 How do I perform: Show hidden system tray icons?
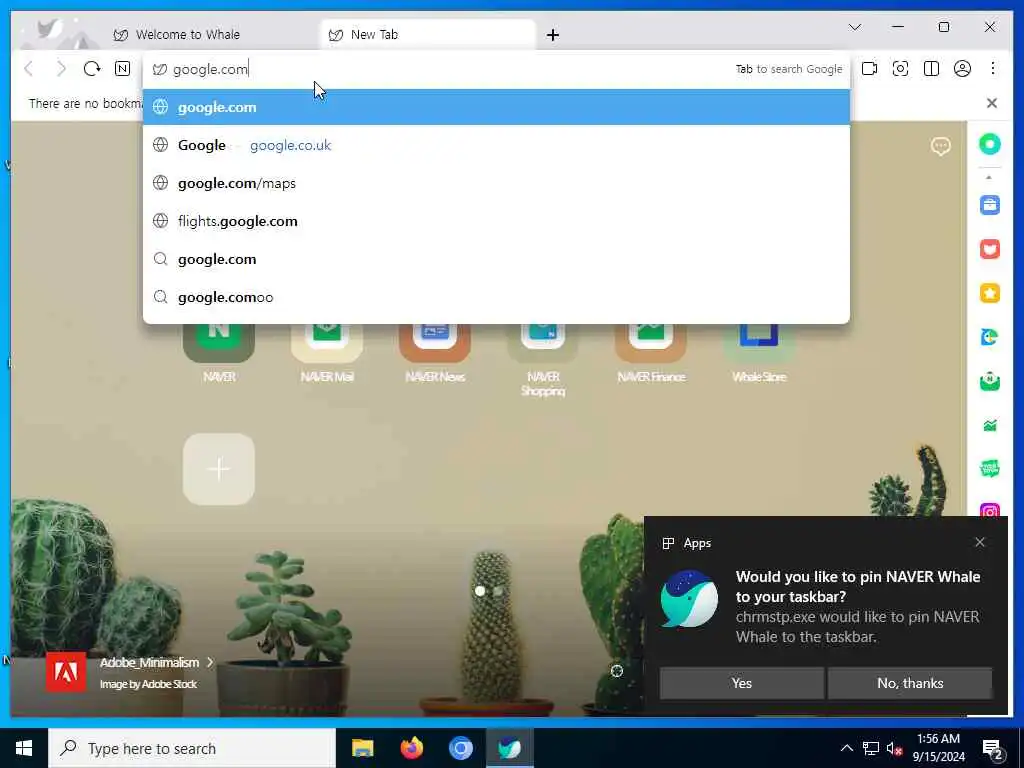click(846, 748)
